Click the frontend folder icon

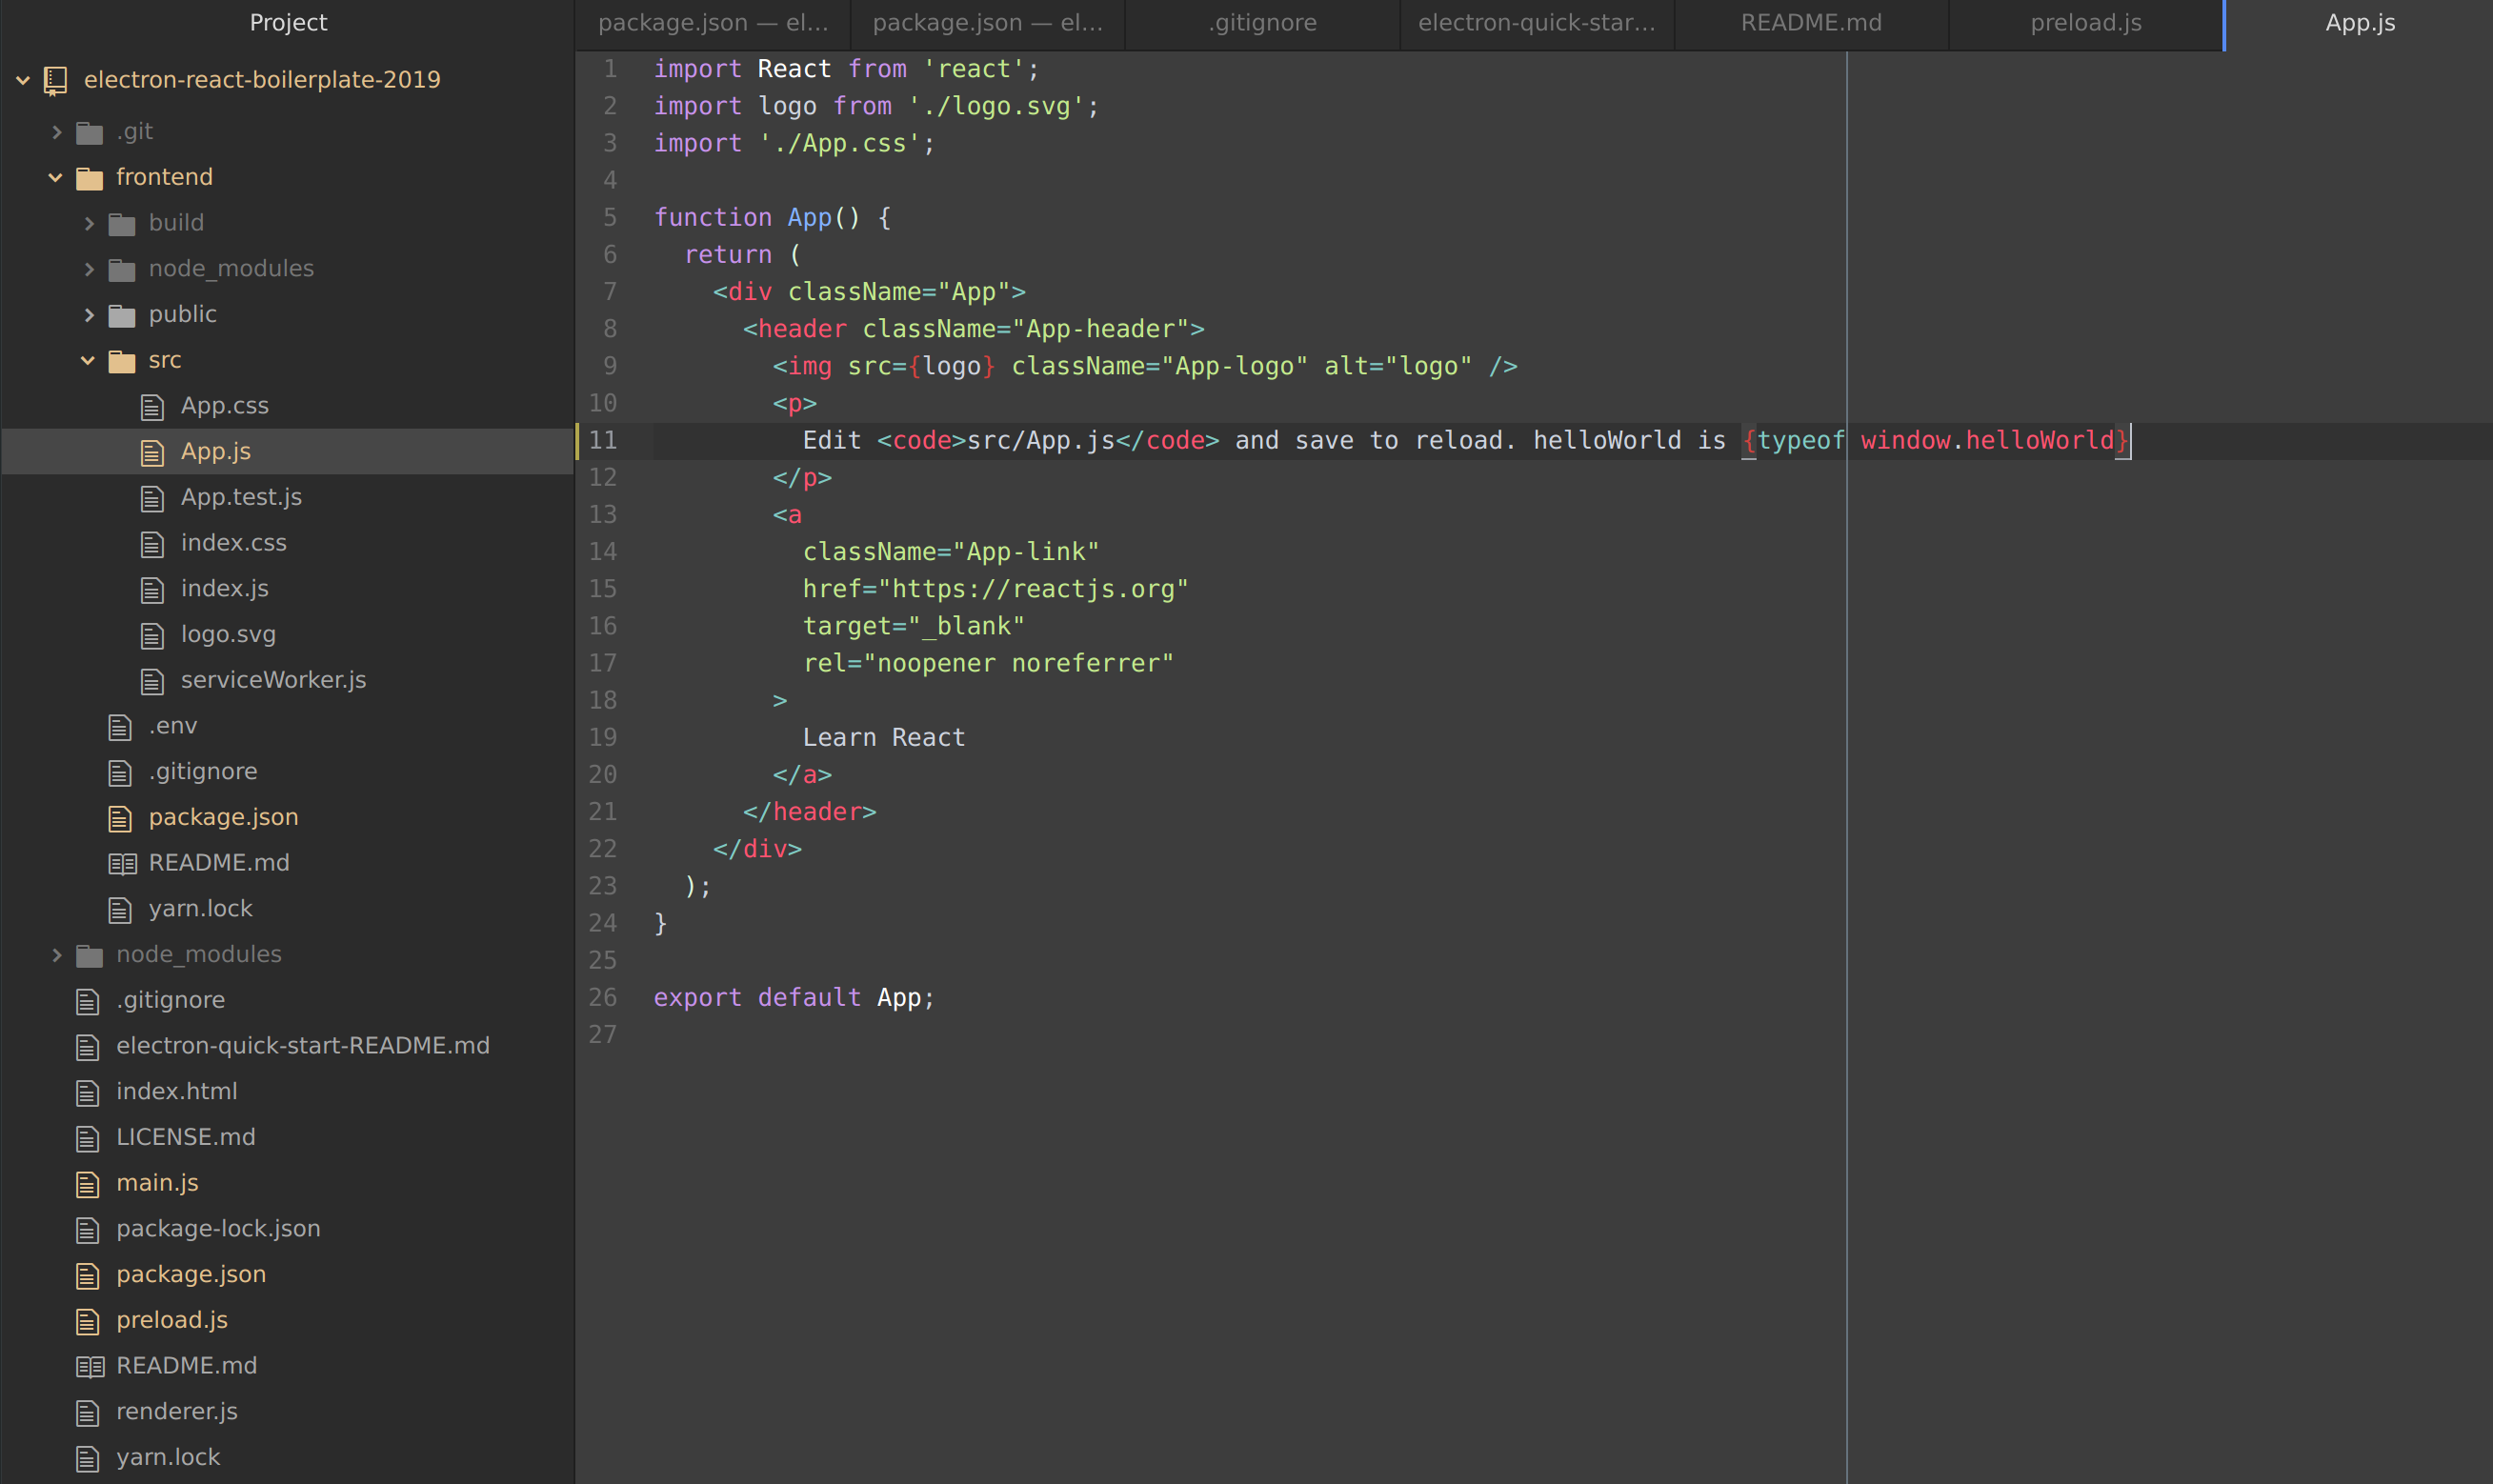pyautogui.click(x=90, y=178)
